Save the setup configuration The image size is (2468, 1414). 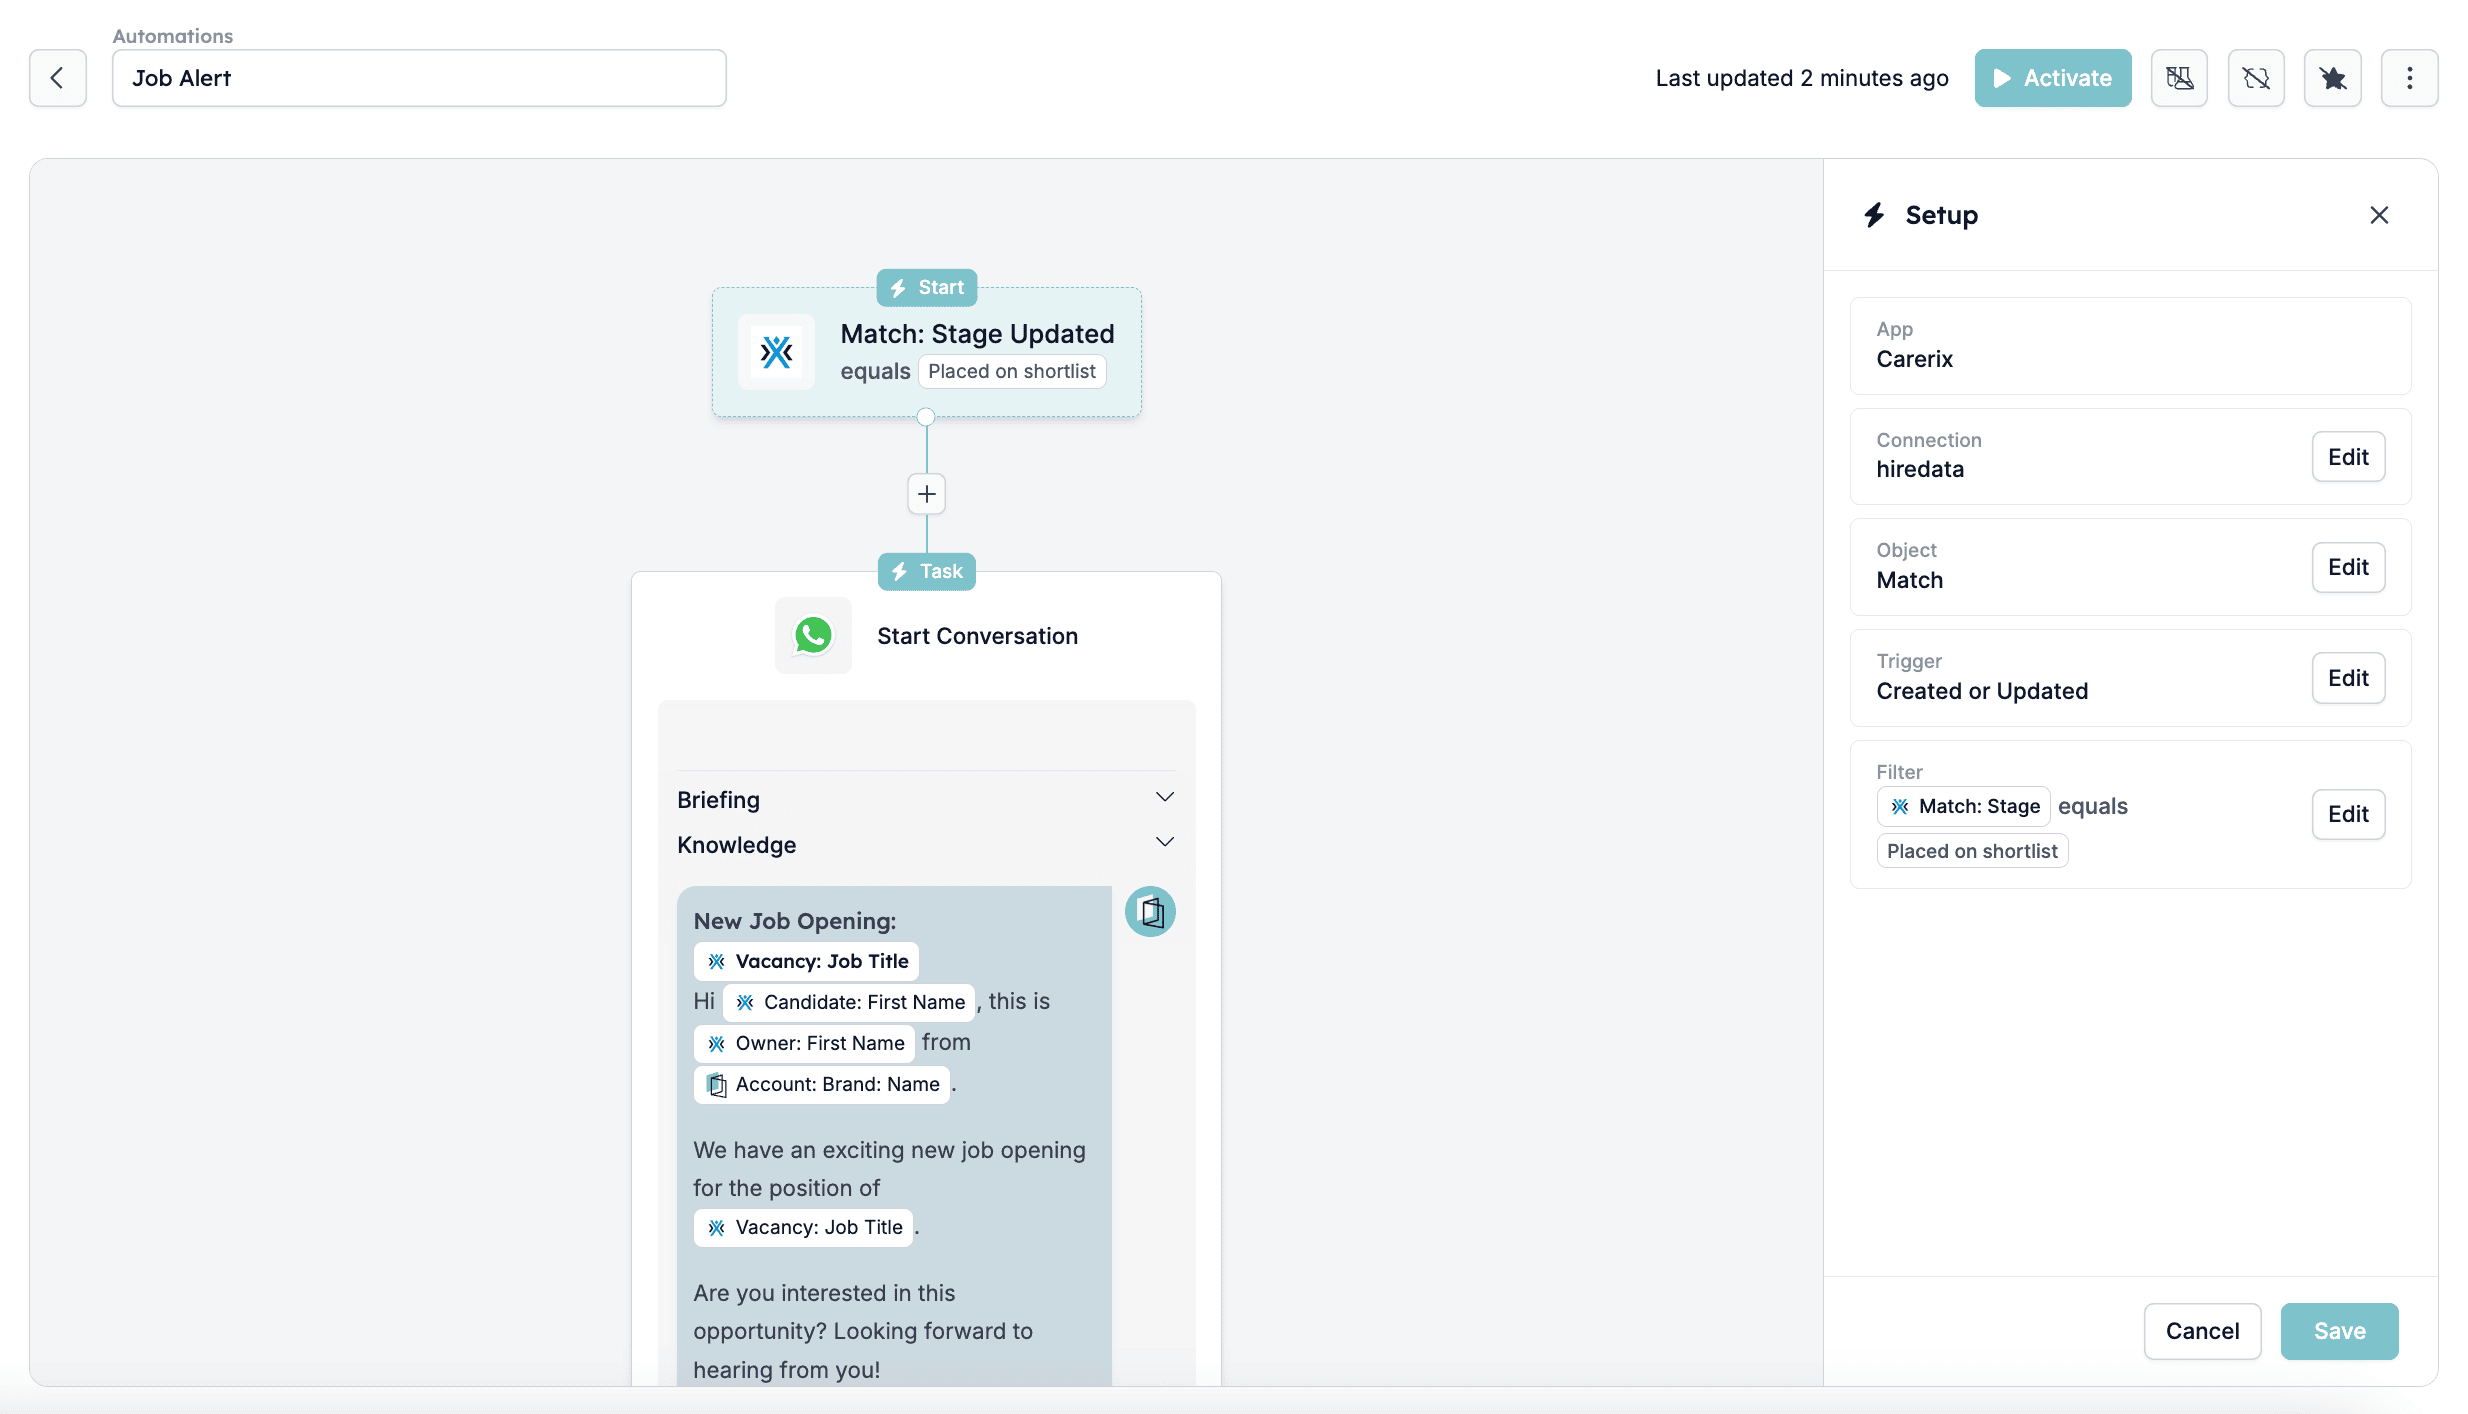click(x=2339, y=1331)
